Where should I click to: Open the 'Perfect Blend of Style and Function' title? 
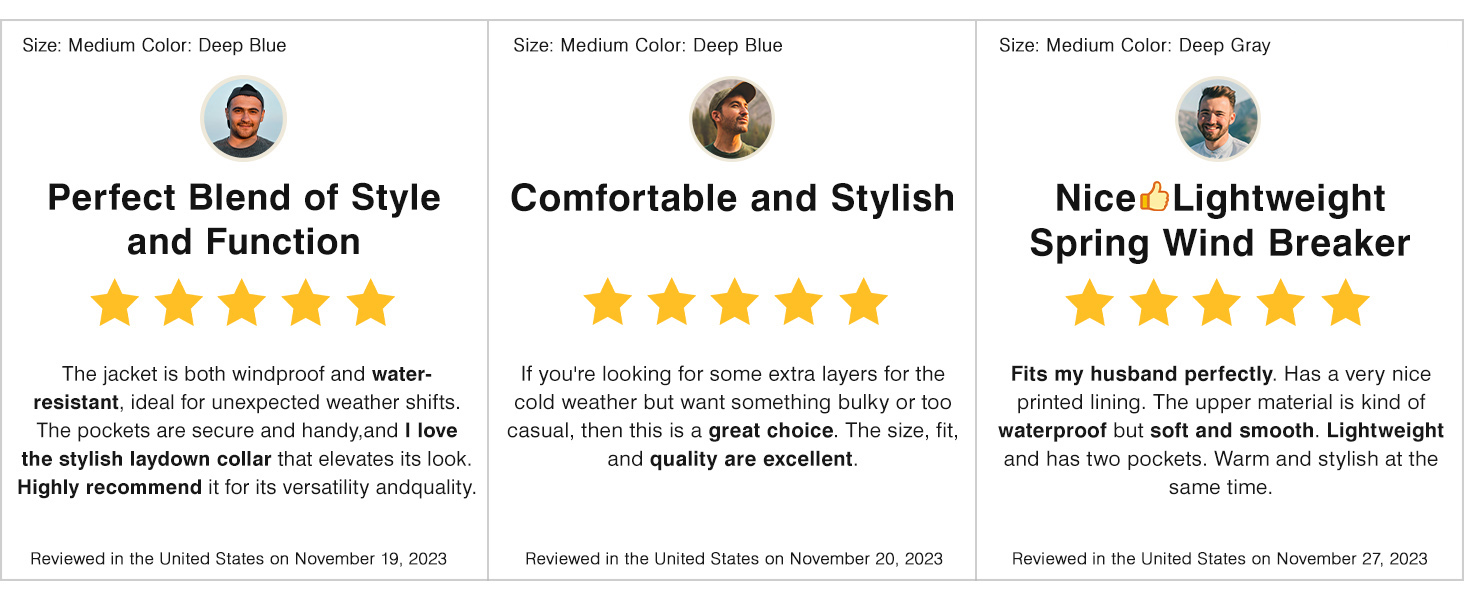(x=244, y=219)
